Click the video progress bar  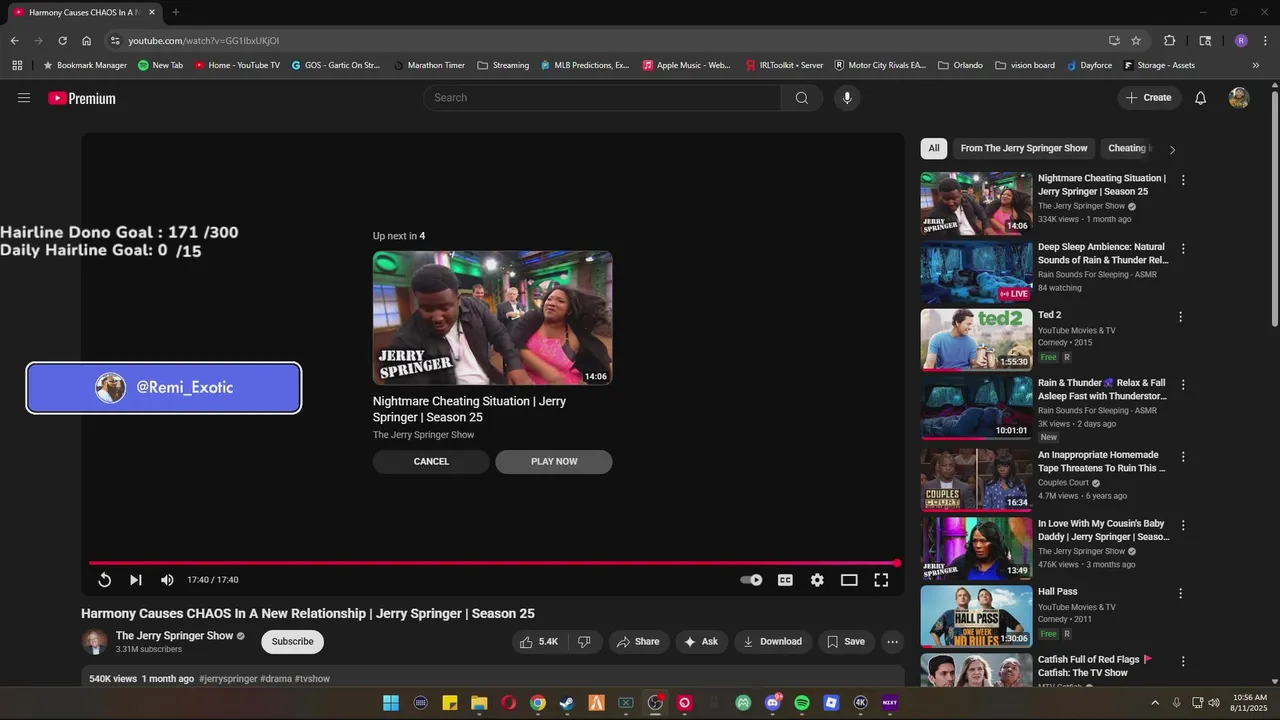pyautogui.click(x=493, y=563)
